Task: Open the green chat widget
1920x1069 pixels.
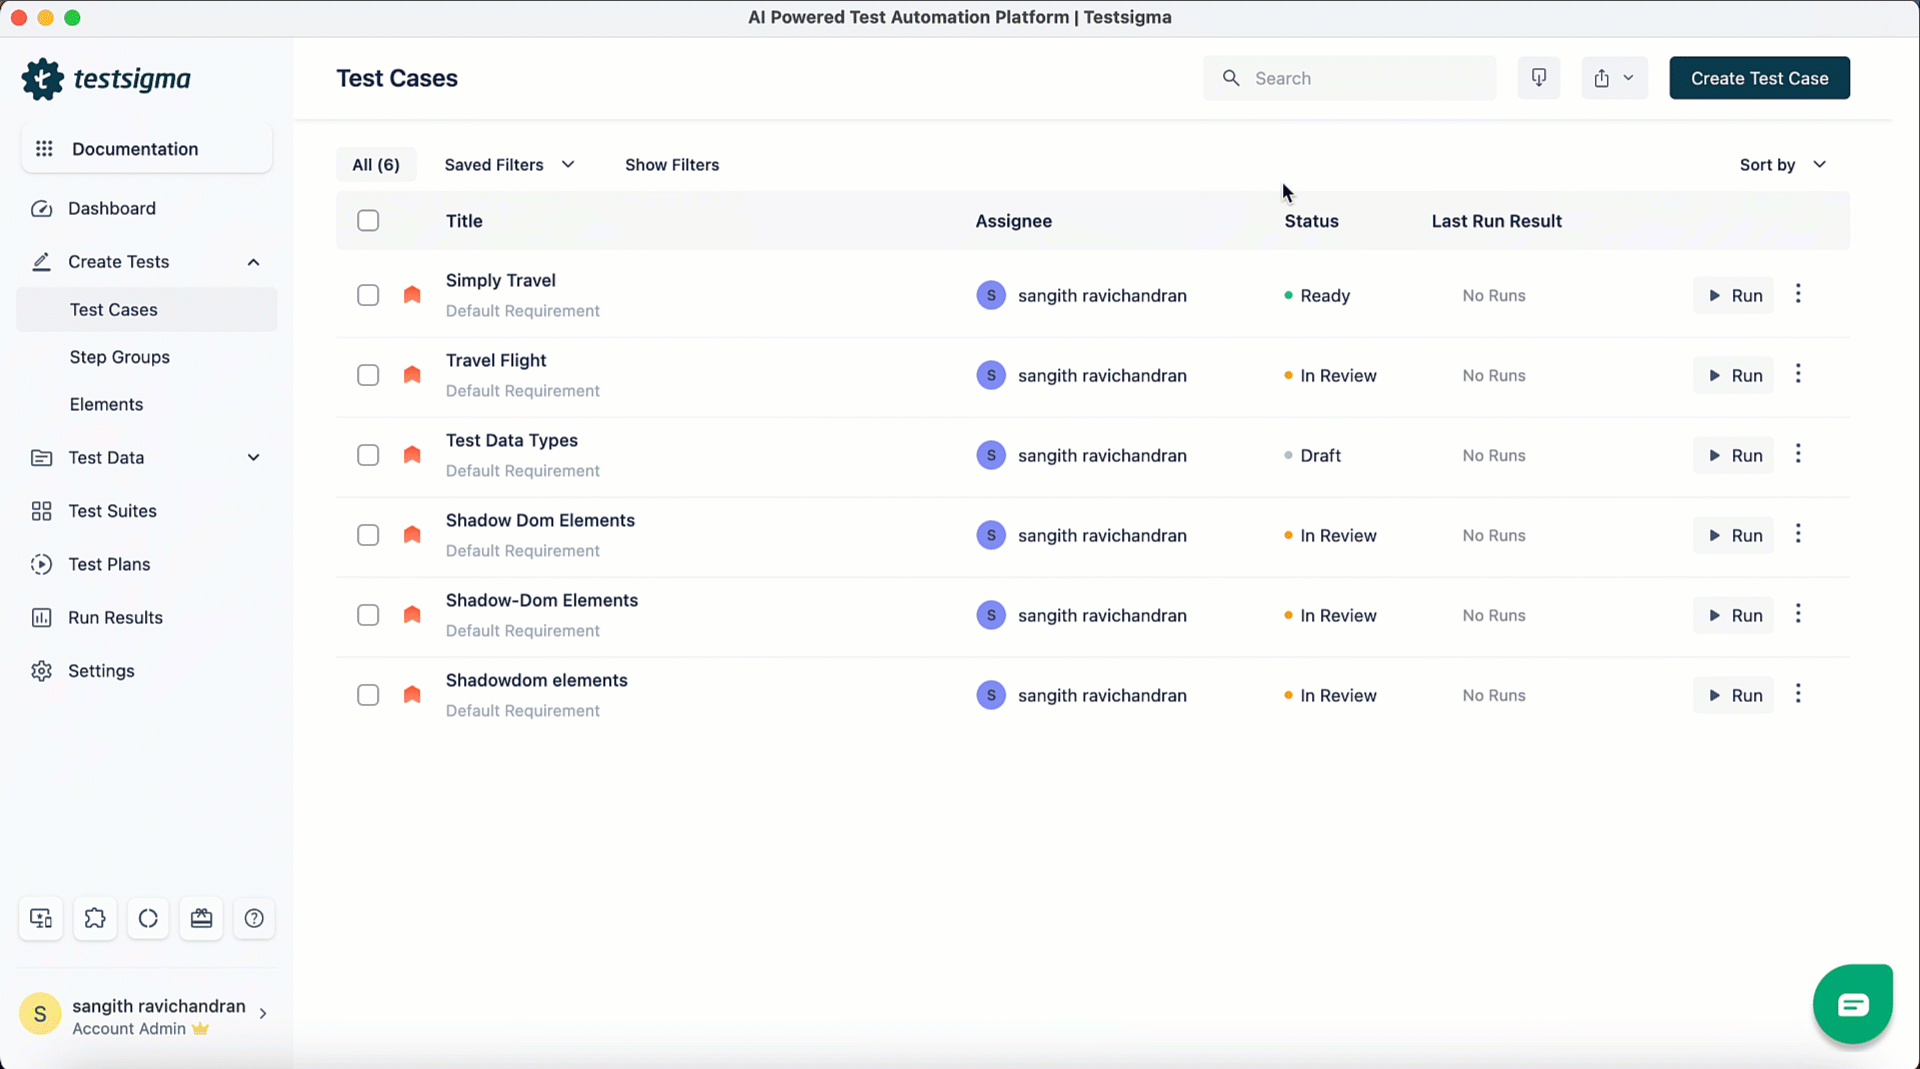Action: [1853, 1004]
